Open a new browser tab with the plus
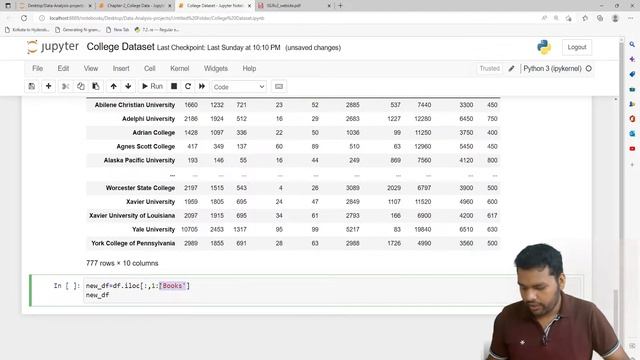Image resolution: width=640 pixels, height=360 pixels. point(340,6)
